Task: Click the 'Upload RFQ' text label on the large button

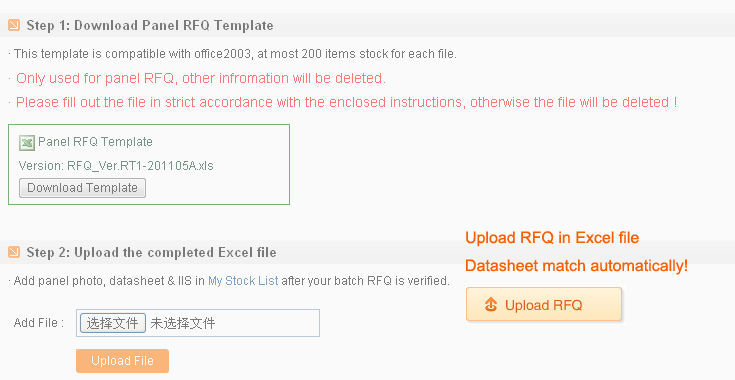Action: pos(544,305)
